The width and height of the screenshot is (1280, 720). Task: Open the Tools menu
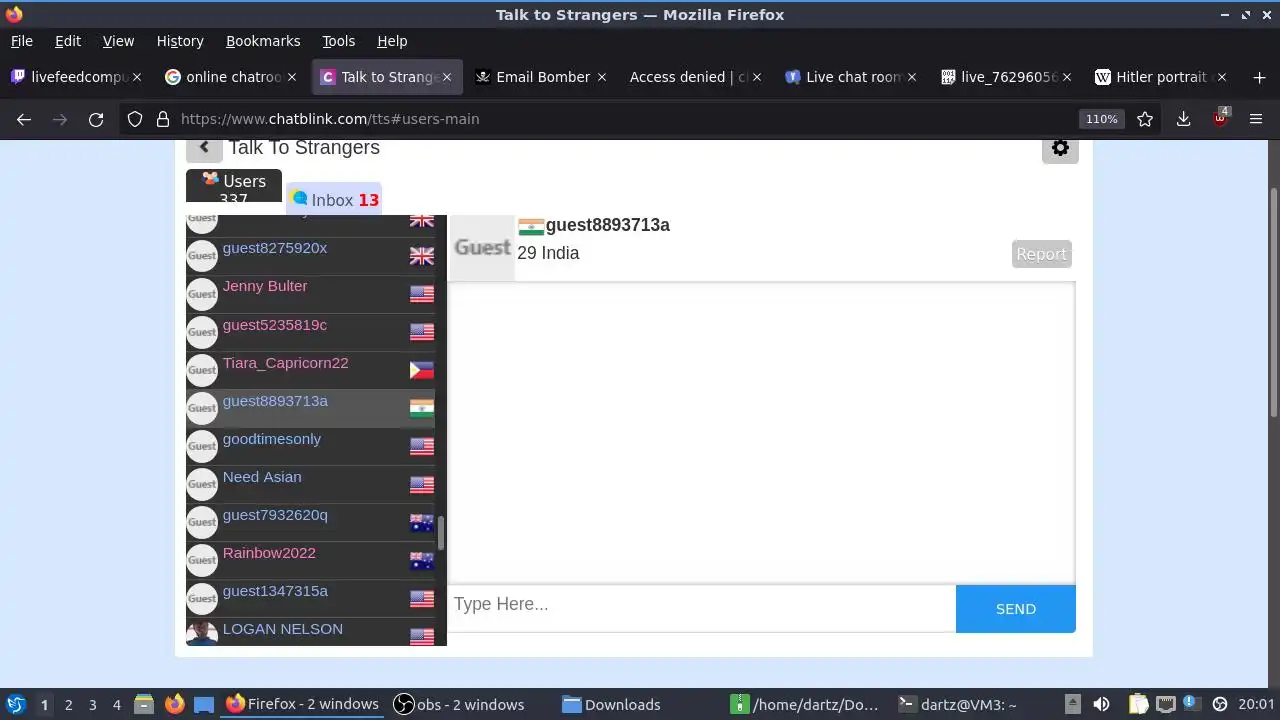click(339, 41)
